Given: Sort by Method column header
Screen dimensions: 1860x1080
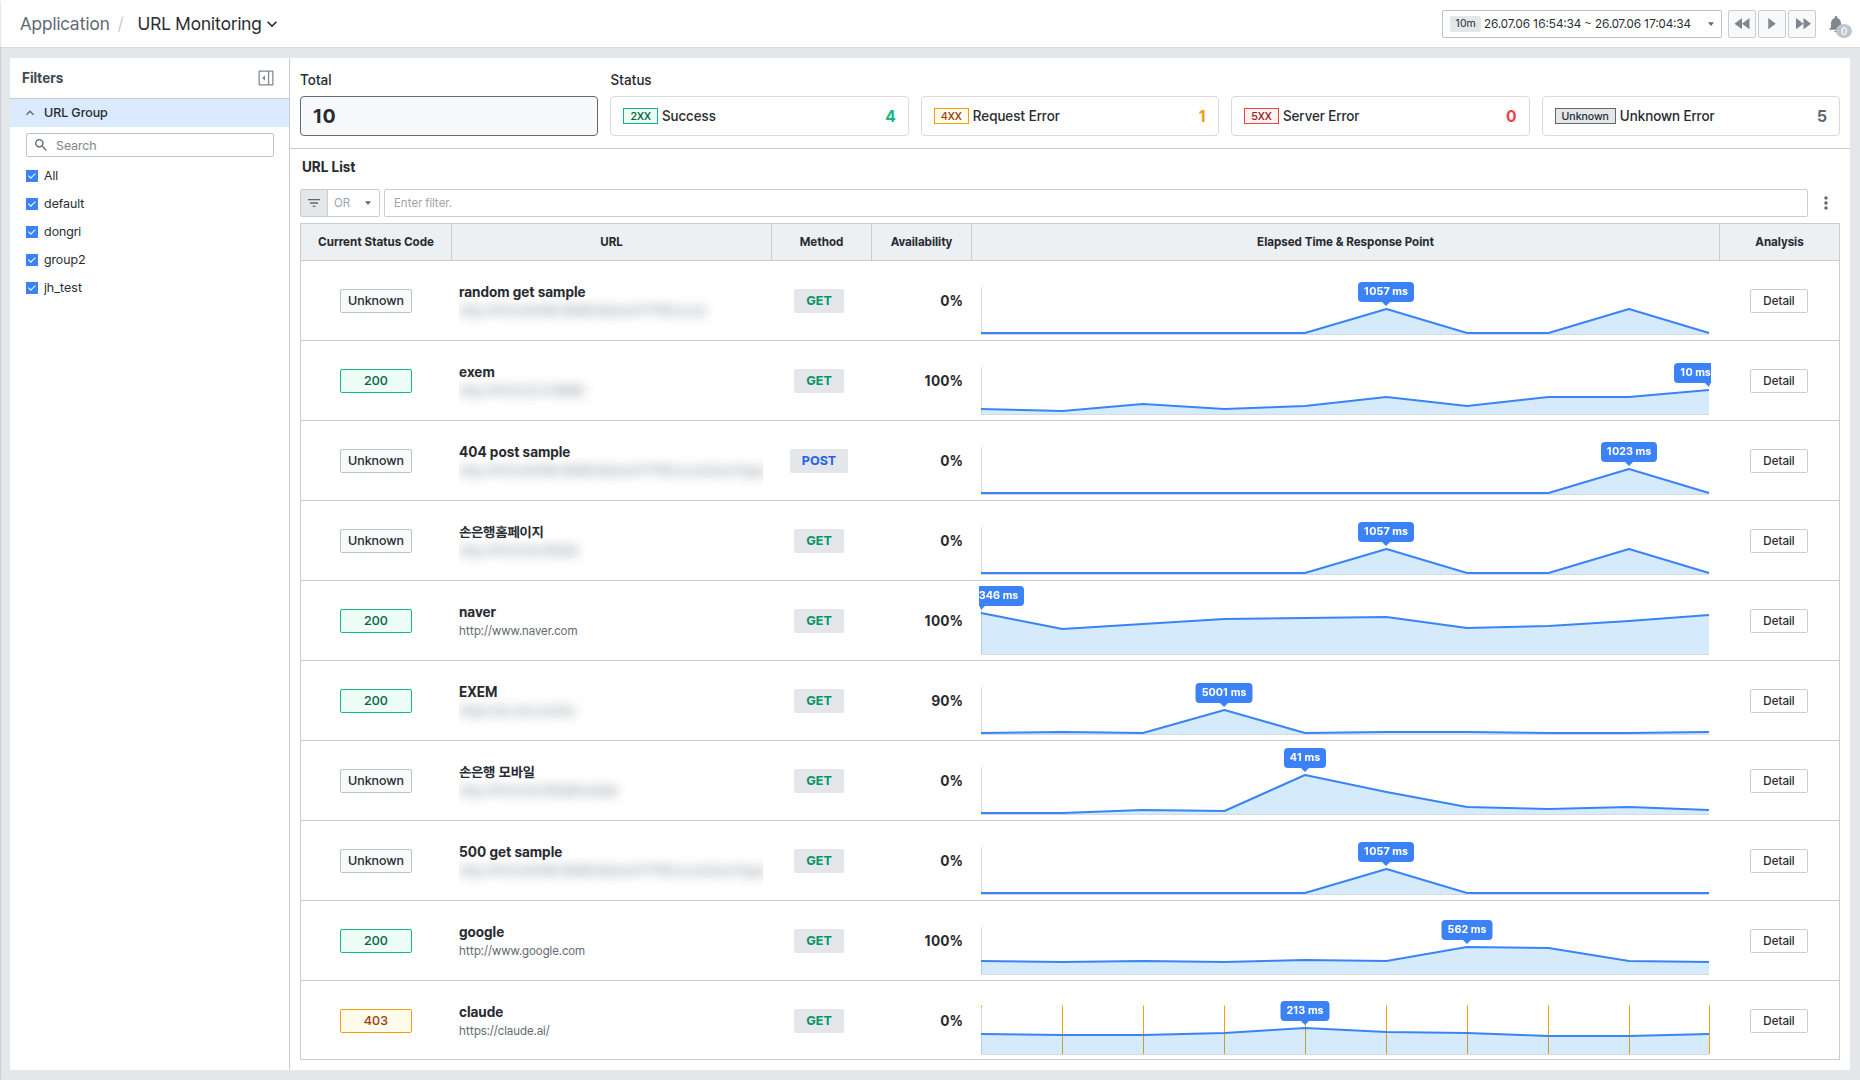Looking at the screenshot, I should tap(821, 242).
